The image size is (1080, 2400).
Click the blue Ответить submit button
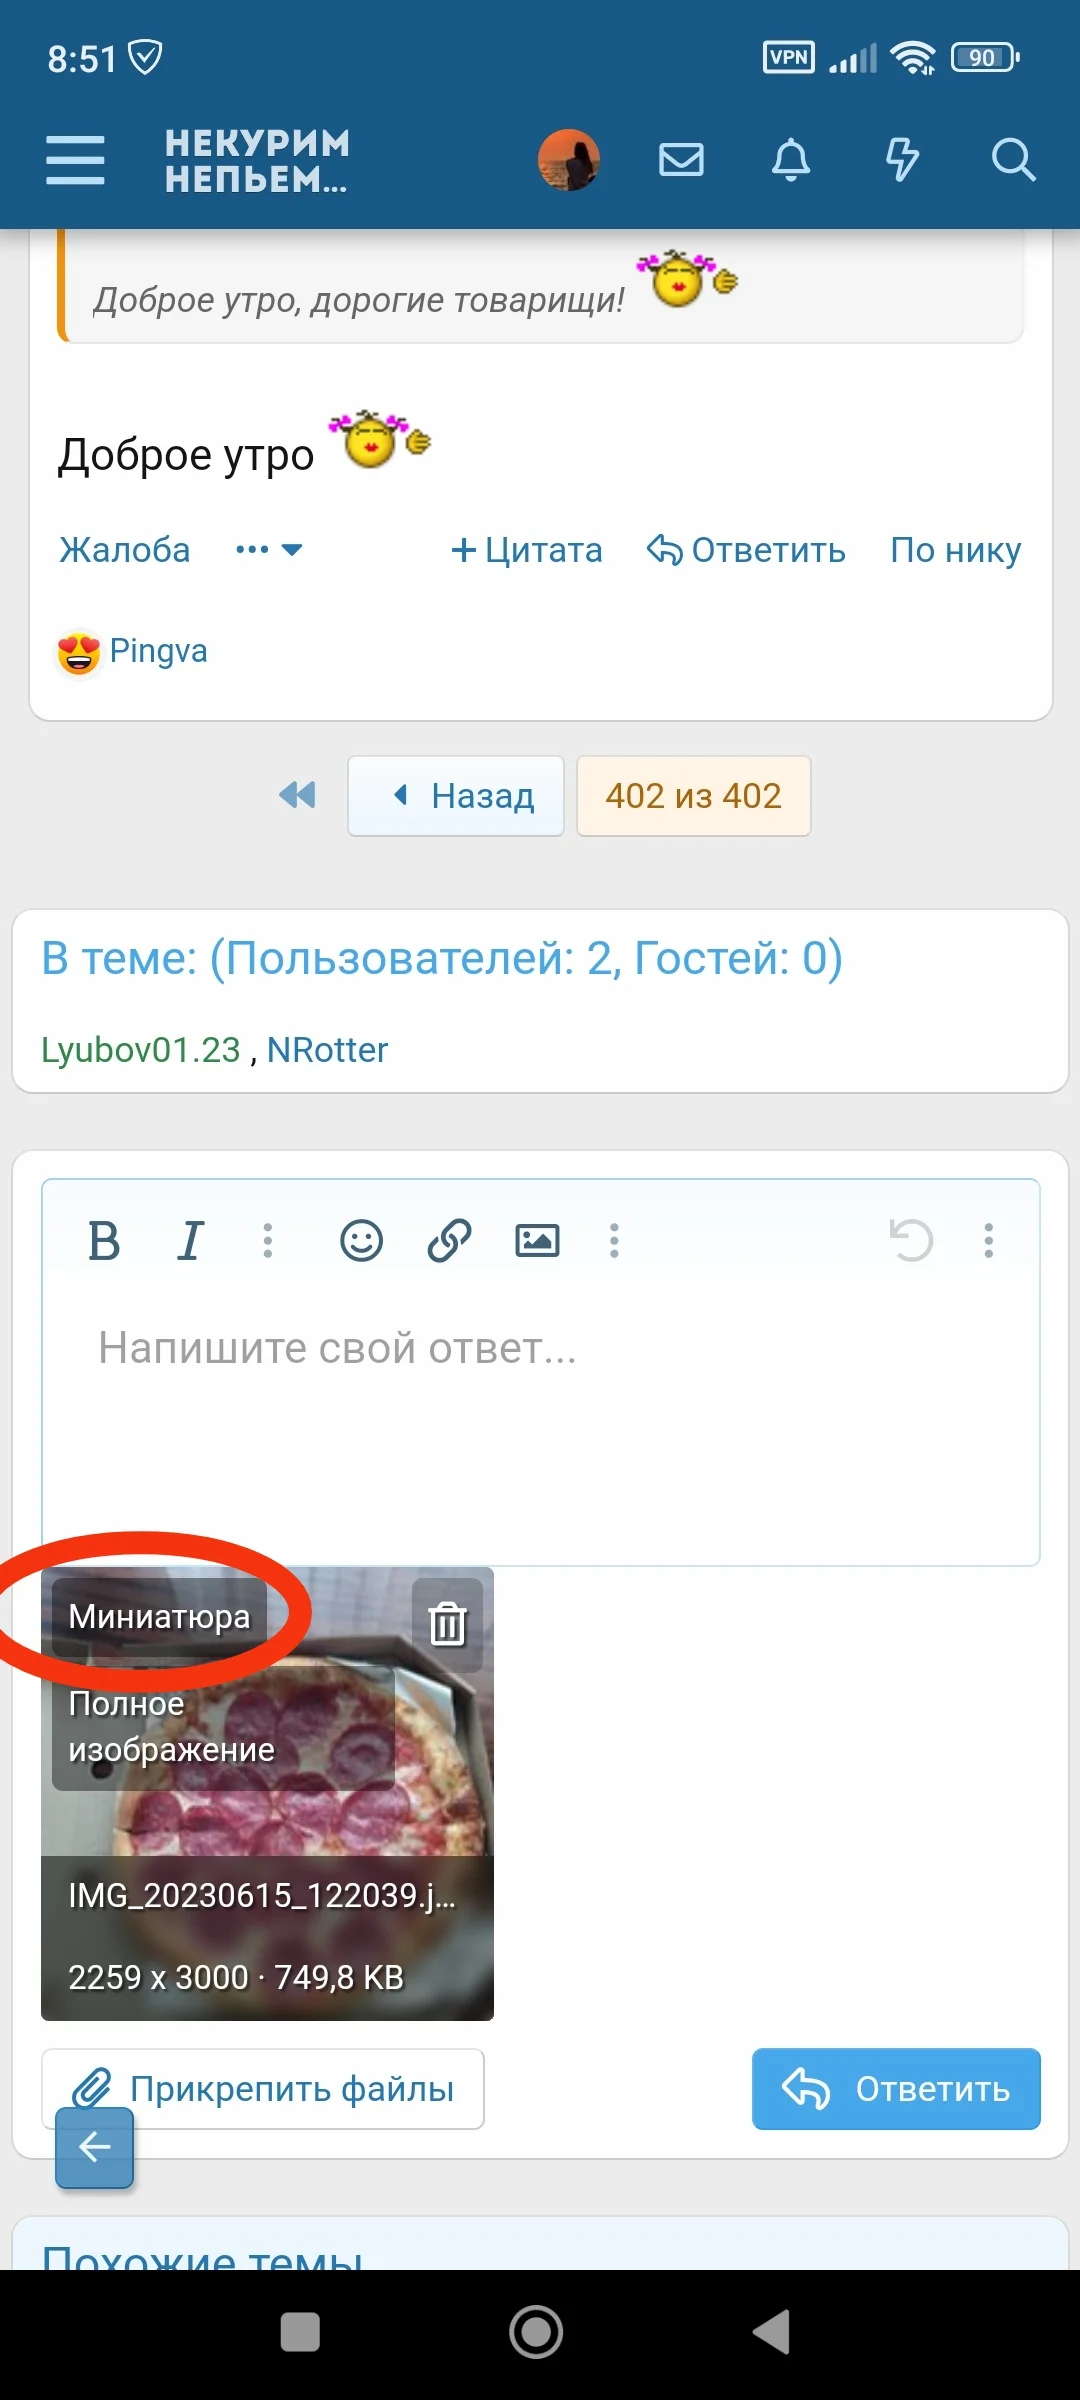(x=896, y=2089)
